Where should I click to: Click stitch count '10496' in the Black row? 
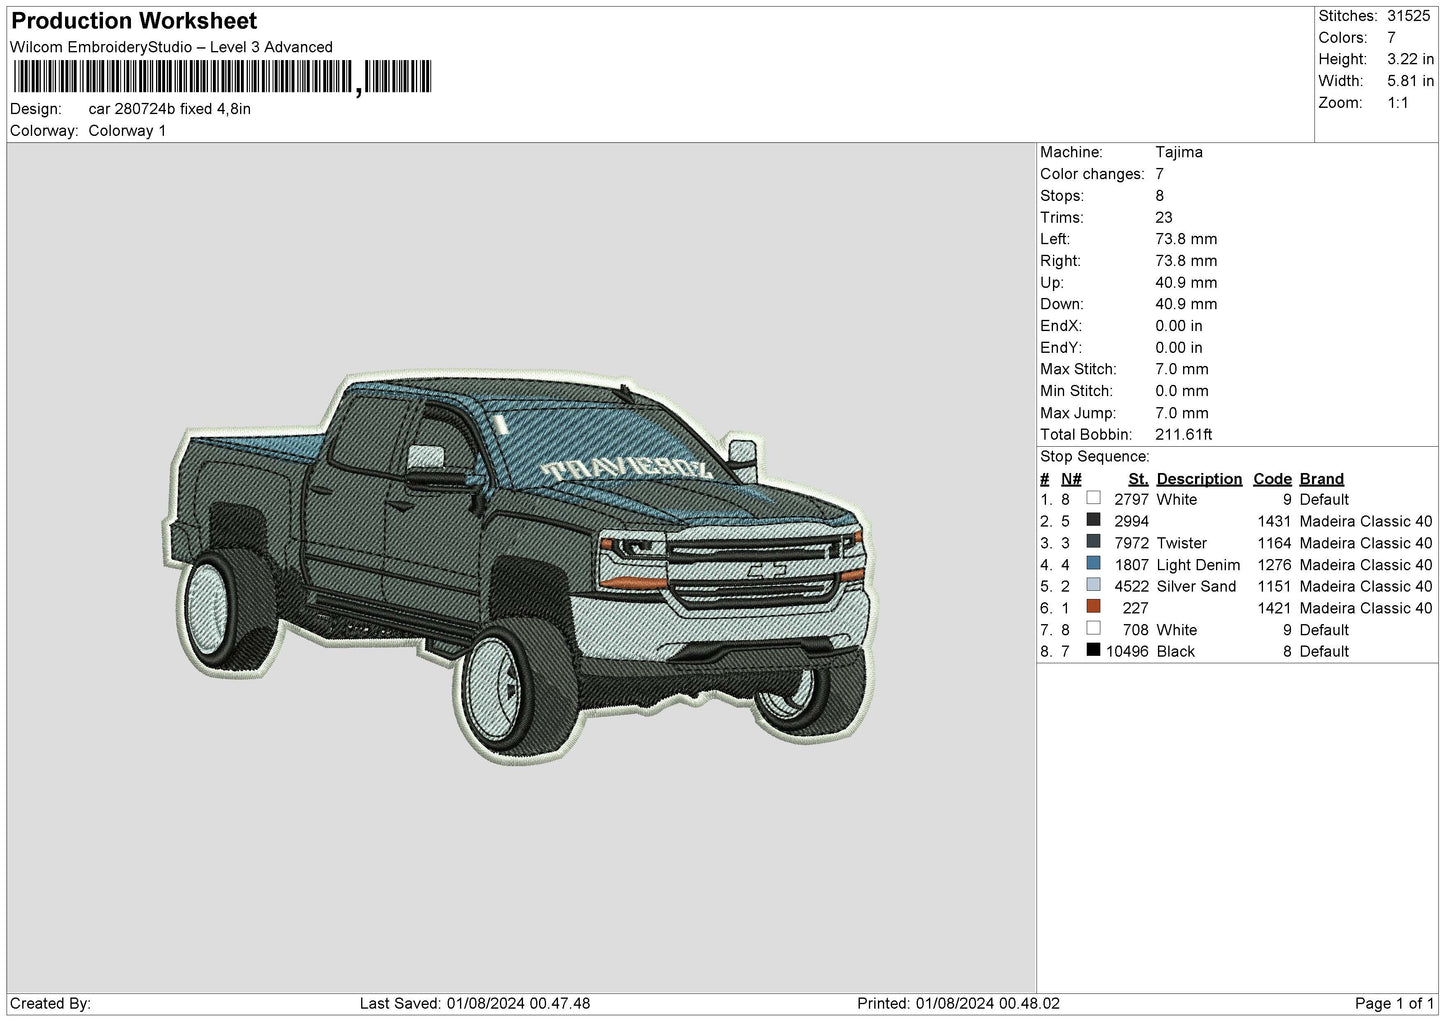click(1127, 651)
